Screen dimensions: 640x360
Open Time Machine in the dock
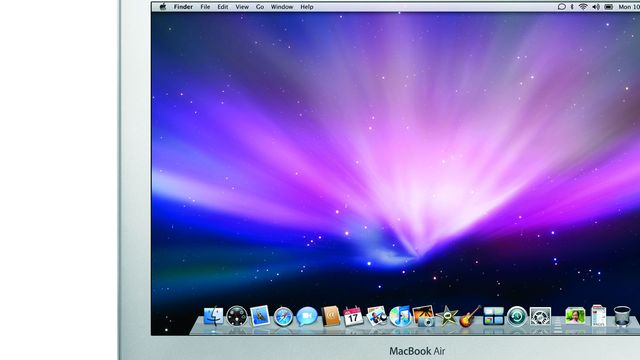[x=517, y=316]
